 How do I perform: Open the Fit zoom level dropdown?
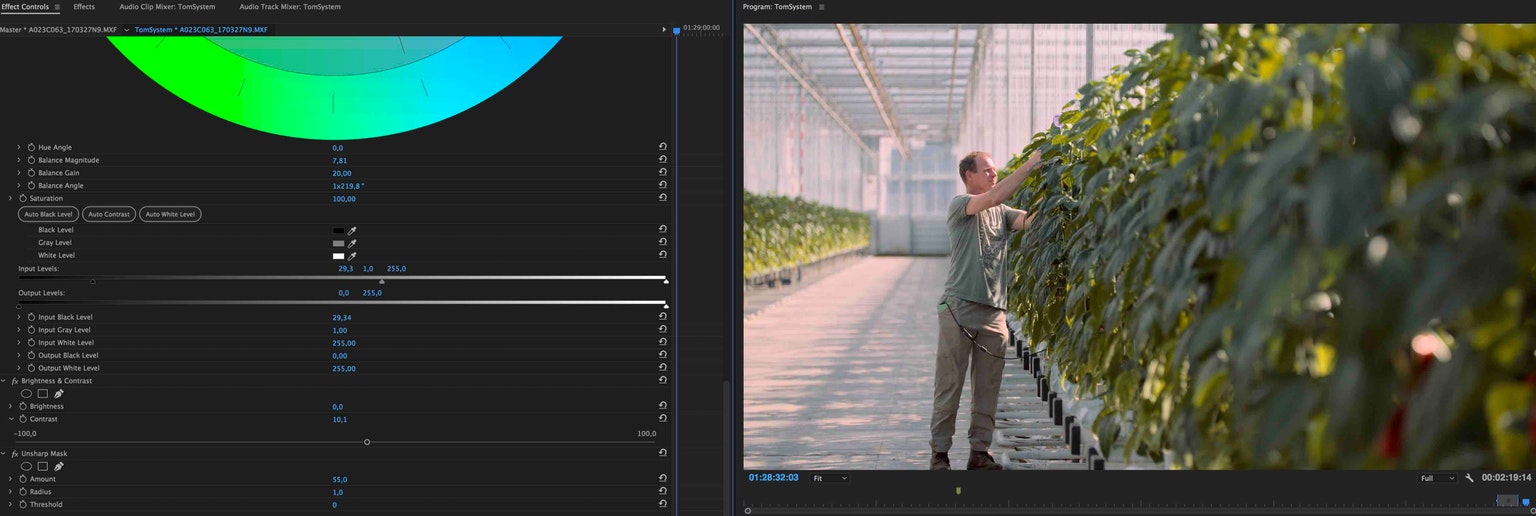(x=830, y=478)
